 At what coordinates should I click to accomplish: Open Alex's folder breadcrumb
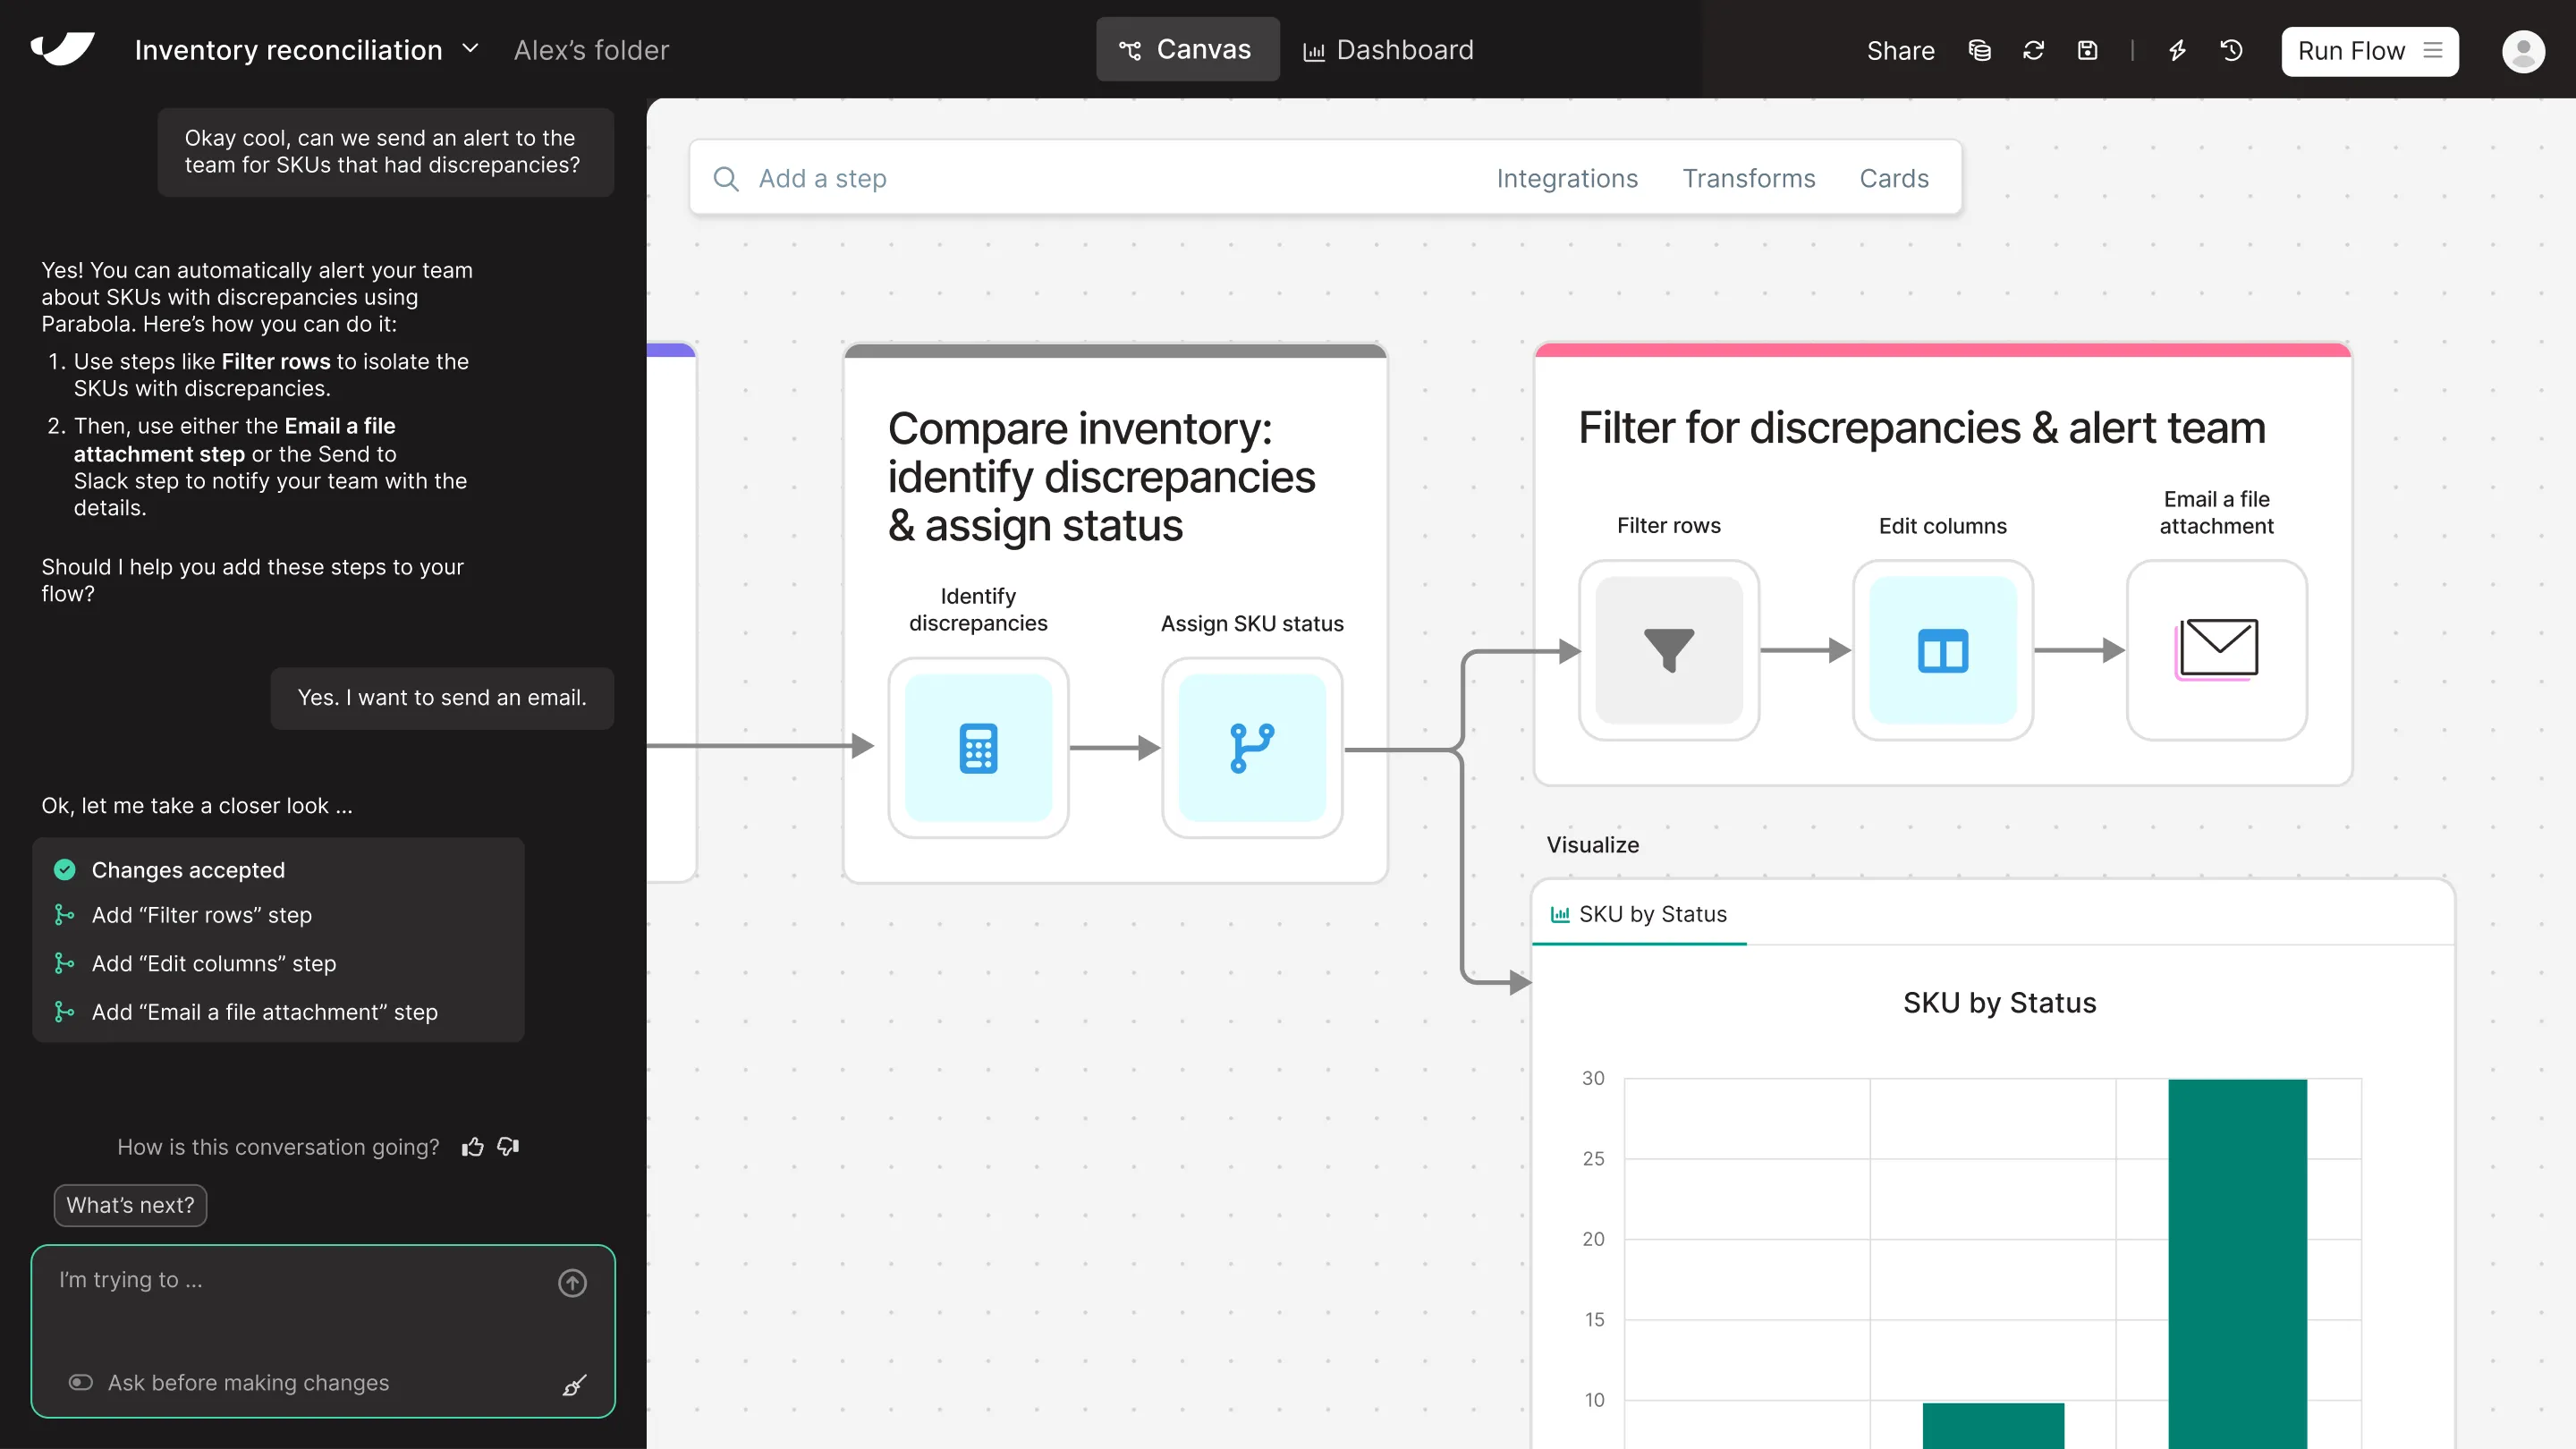[x=591, y=49]
